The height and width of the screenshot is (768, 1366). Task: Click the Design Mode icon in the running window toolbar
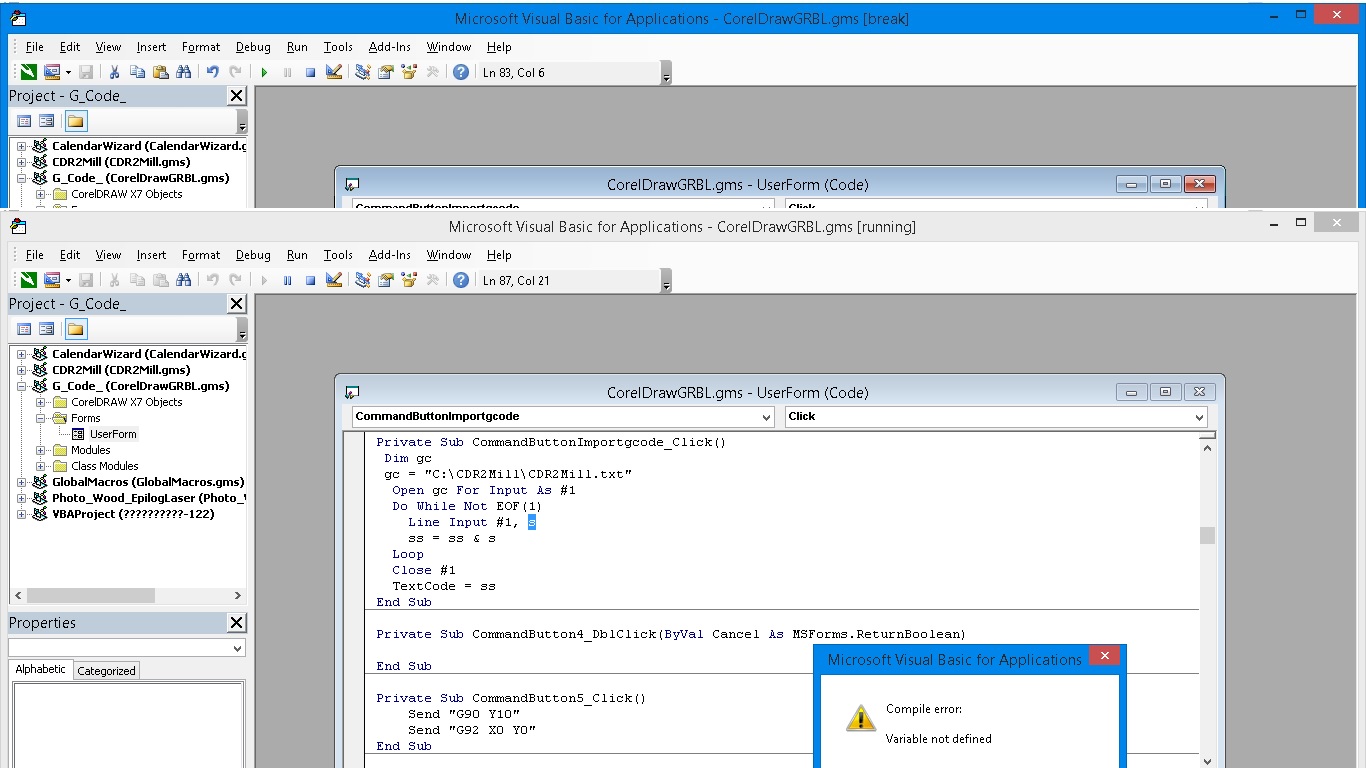point(334,281)
